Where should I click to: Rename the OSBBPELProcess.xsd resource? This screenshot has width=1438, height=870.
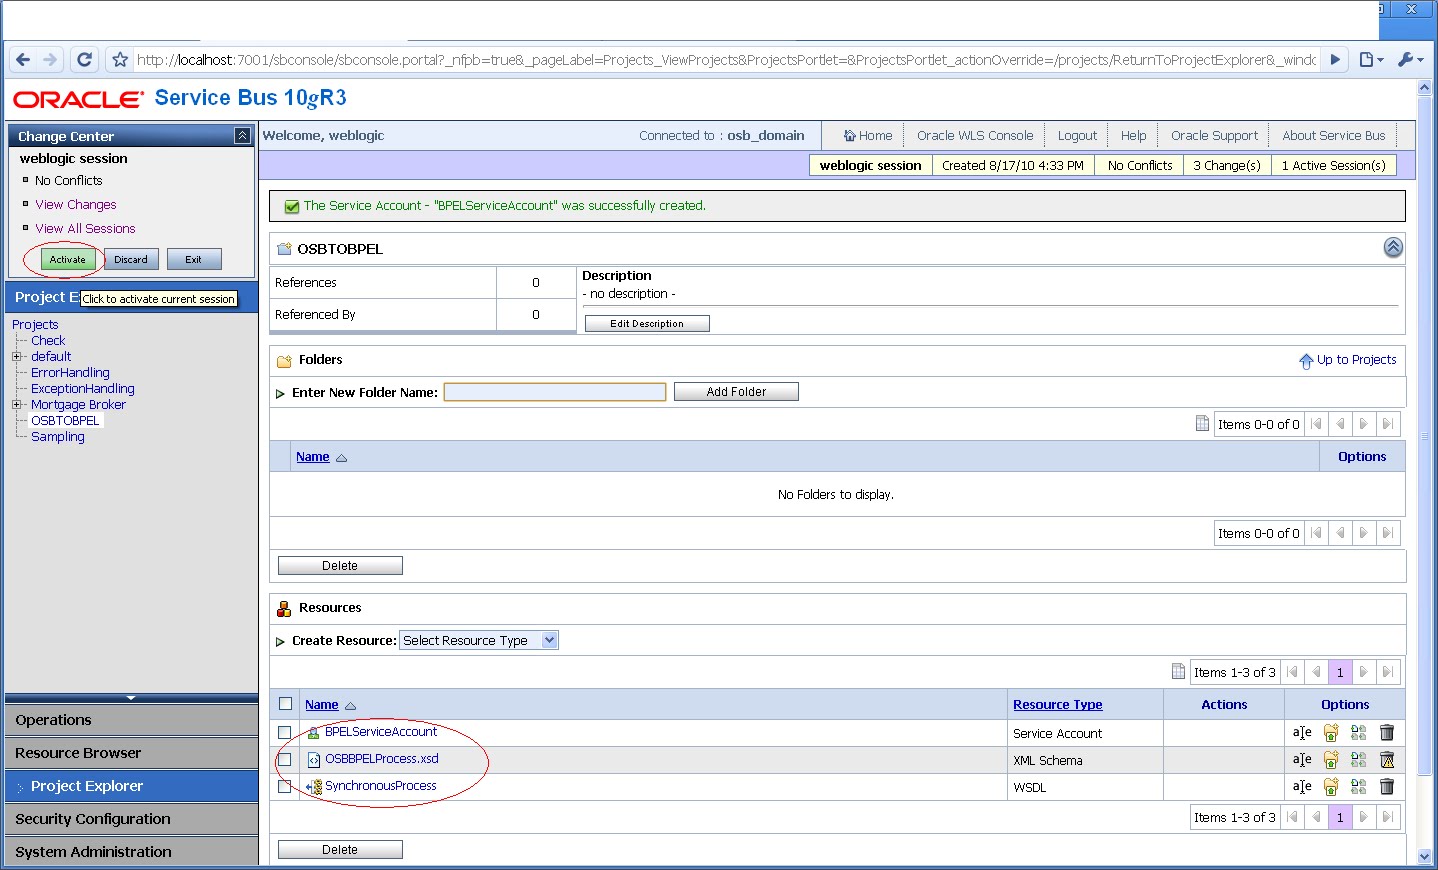[1302, 760]
